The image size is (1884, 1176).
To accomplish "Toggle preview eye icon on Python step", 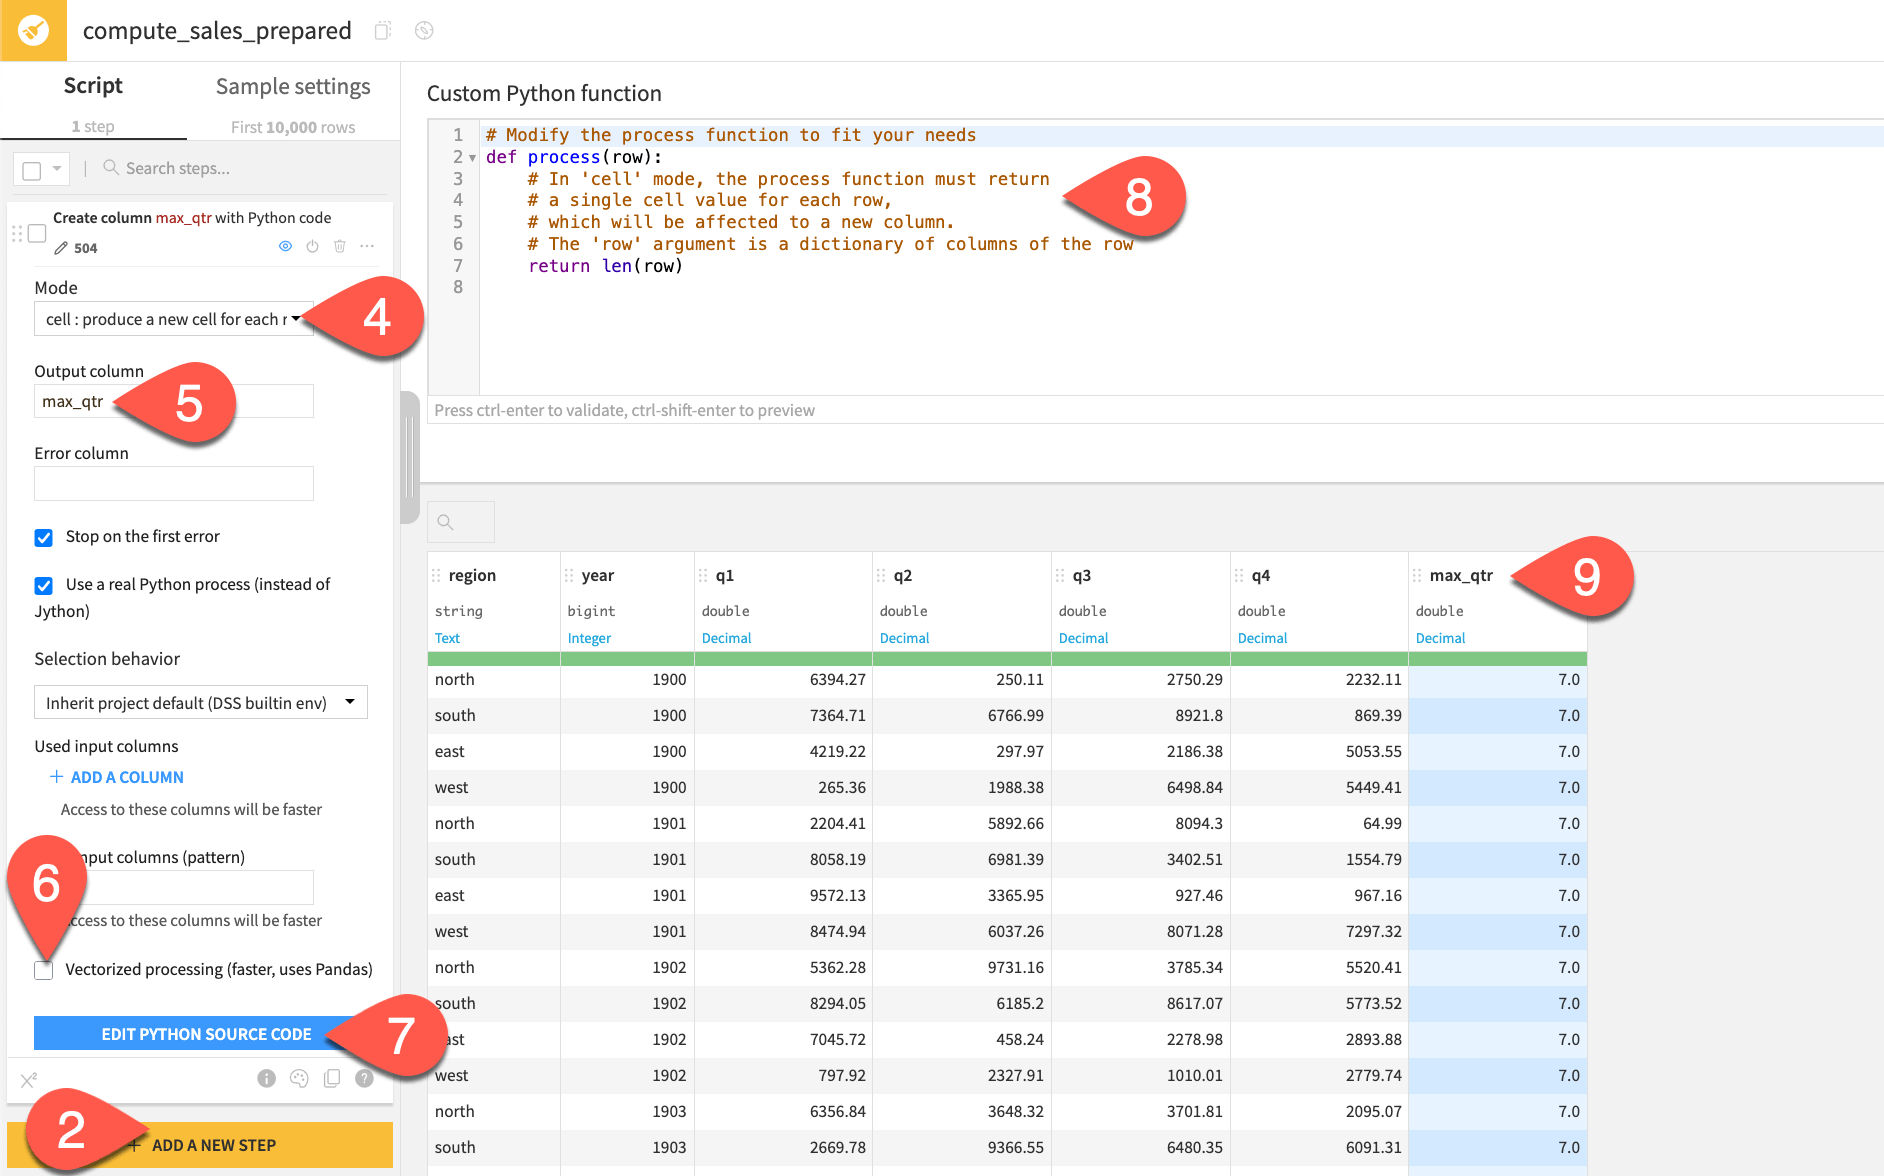I will (x=285, y=246).
